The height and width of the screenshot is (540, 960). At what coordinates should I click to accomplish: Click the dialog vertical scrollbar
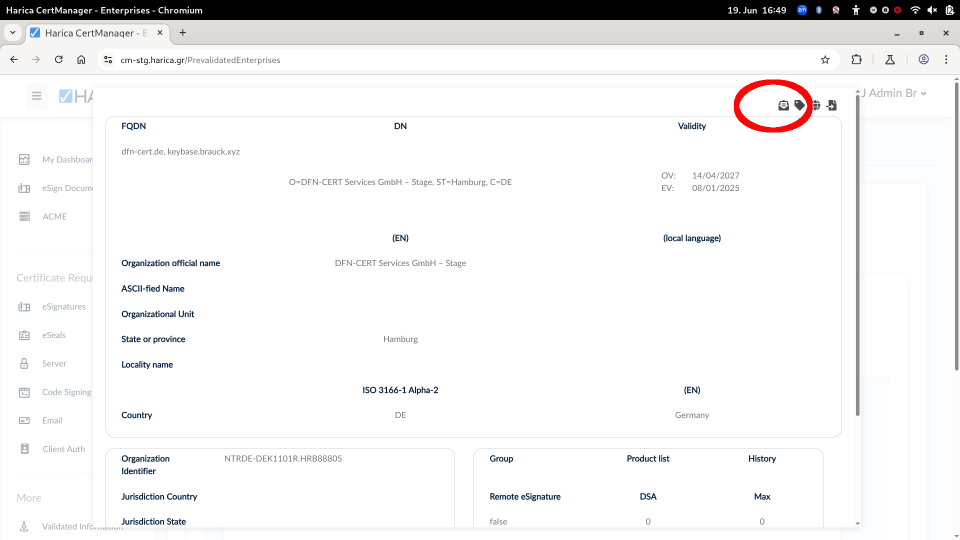click(x=857, y=255)
